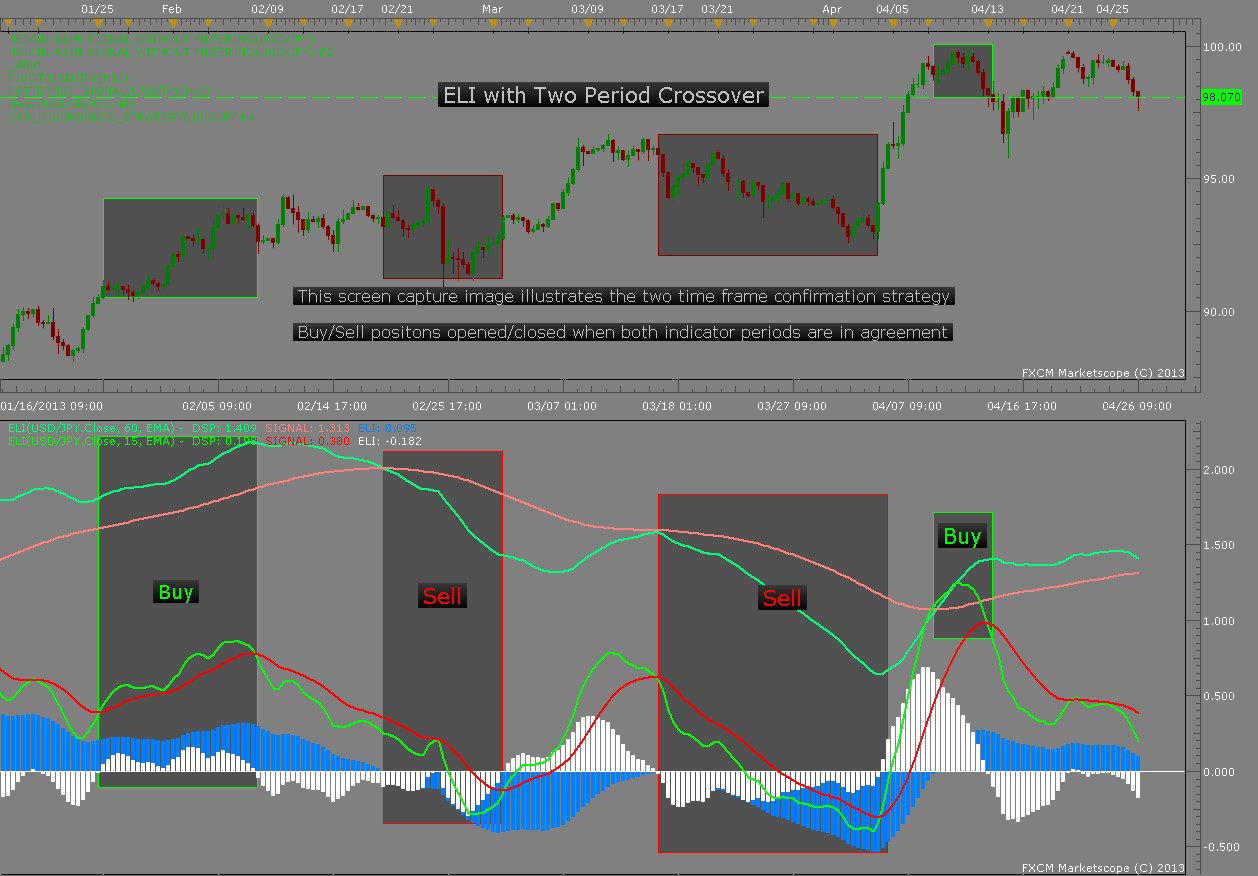Select the 2.000 indicator axis value
Screen dimensions: 1258x876
(x=1220, y=469)
